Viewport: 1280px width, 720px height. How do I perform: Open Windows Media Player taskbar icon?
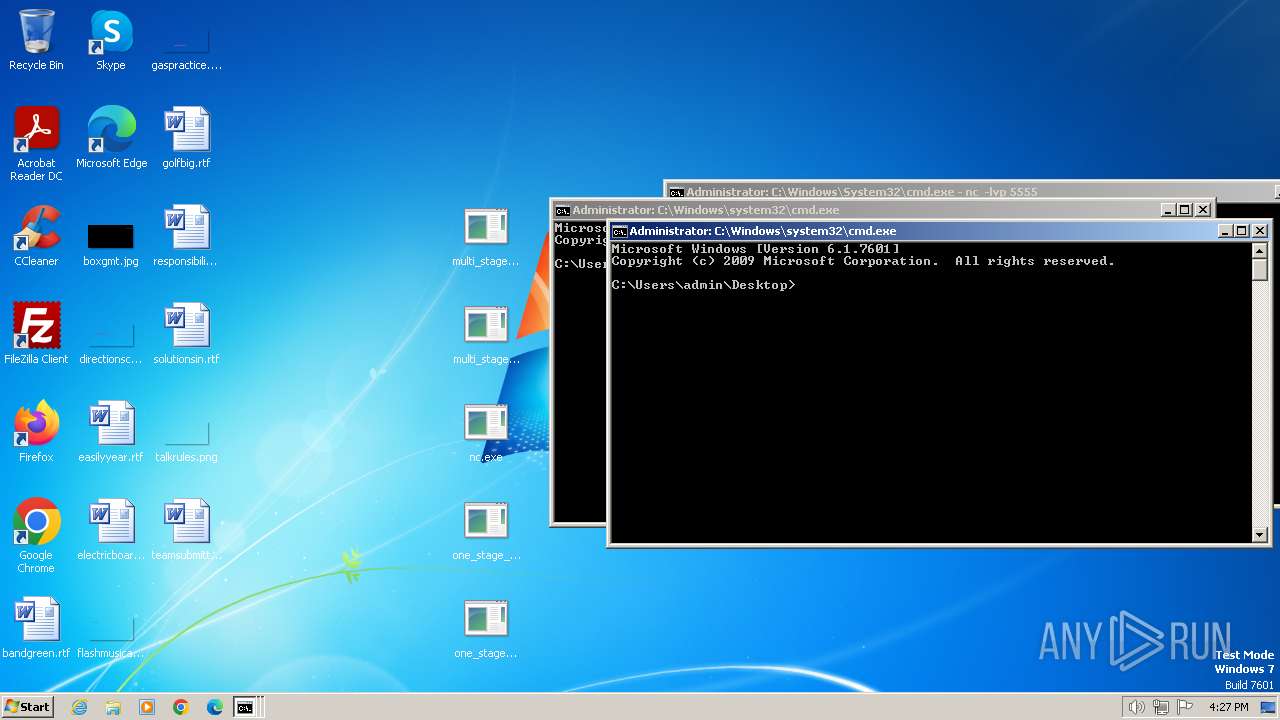[x=147, y=707]
